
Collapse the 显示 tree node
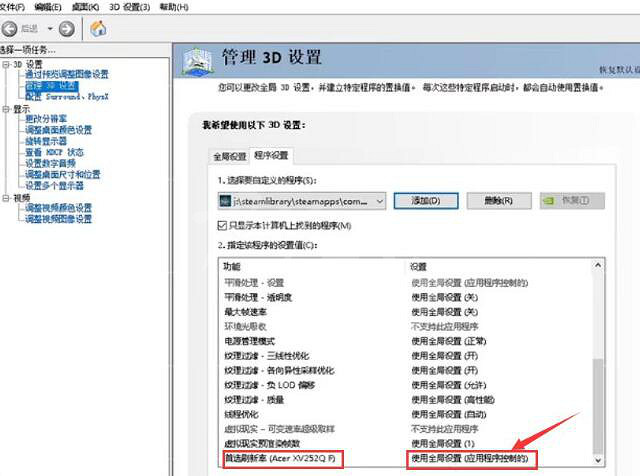[6, 109]
